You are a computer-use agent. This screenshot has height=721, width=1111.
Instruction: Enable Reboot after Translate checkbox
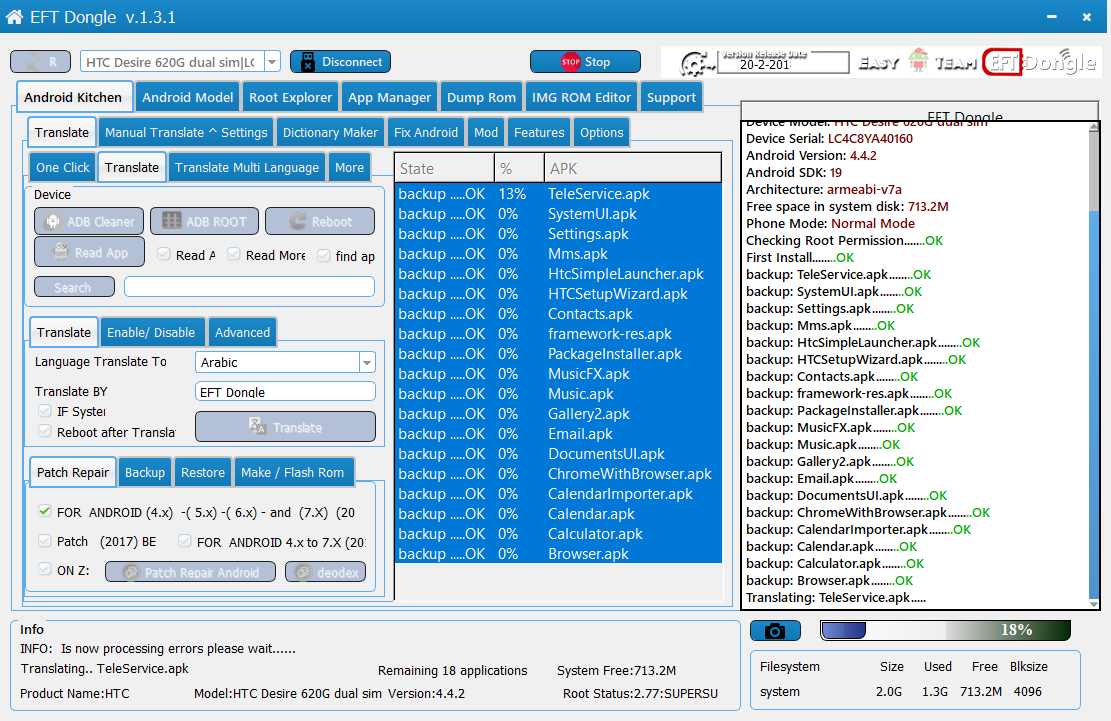[x=45, y=431]
